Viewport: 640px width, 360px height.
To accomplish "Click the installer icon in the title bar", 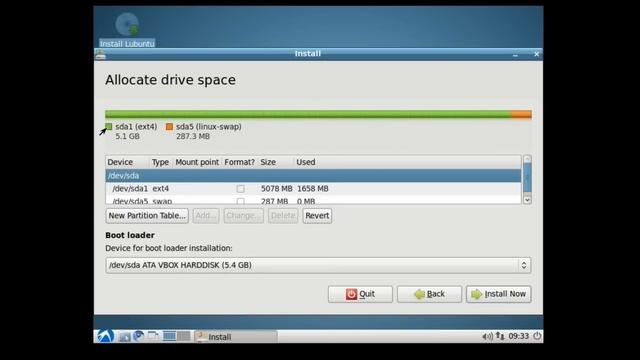I will 100,54.
